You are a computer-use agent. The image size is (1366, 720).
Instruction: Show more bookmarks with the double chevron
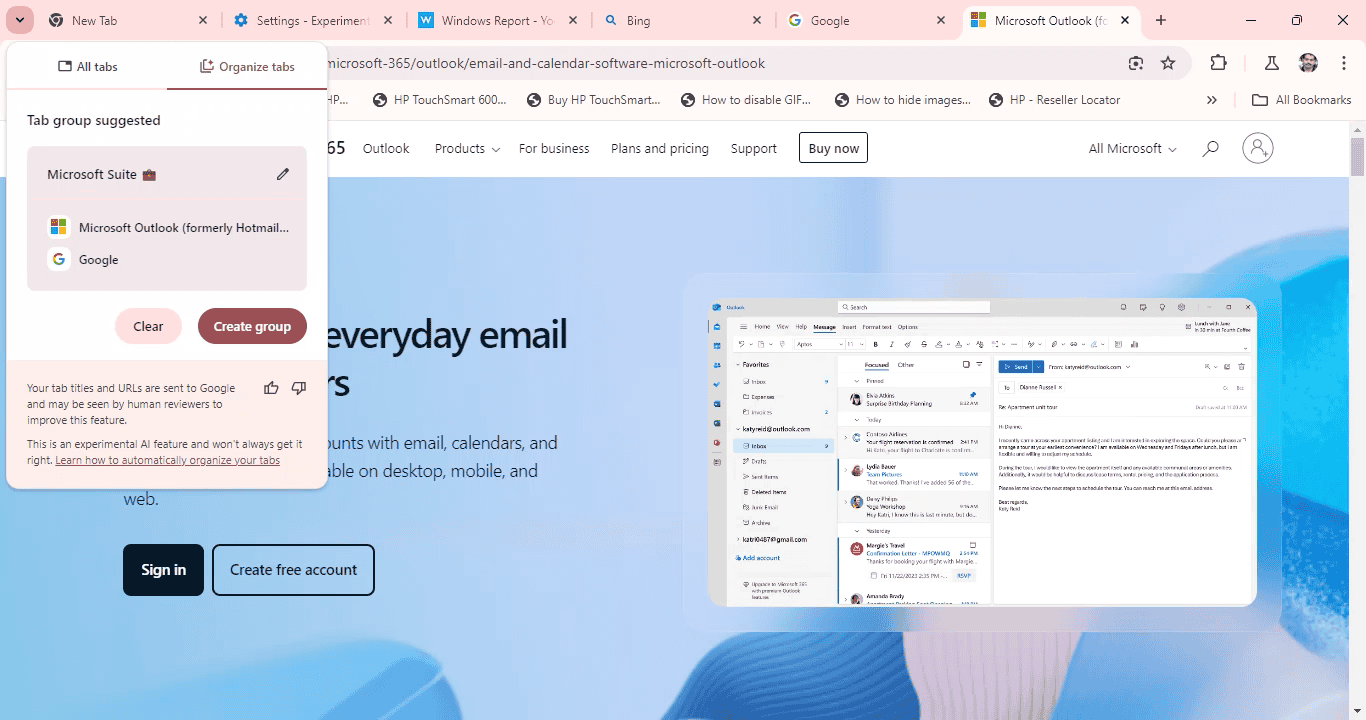[x=1212, y=100]
